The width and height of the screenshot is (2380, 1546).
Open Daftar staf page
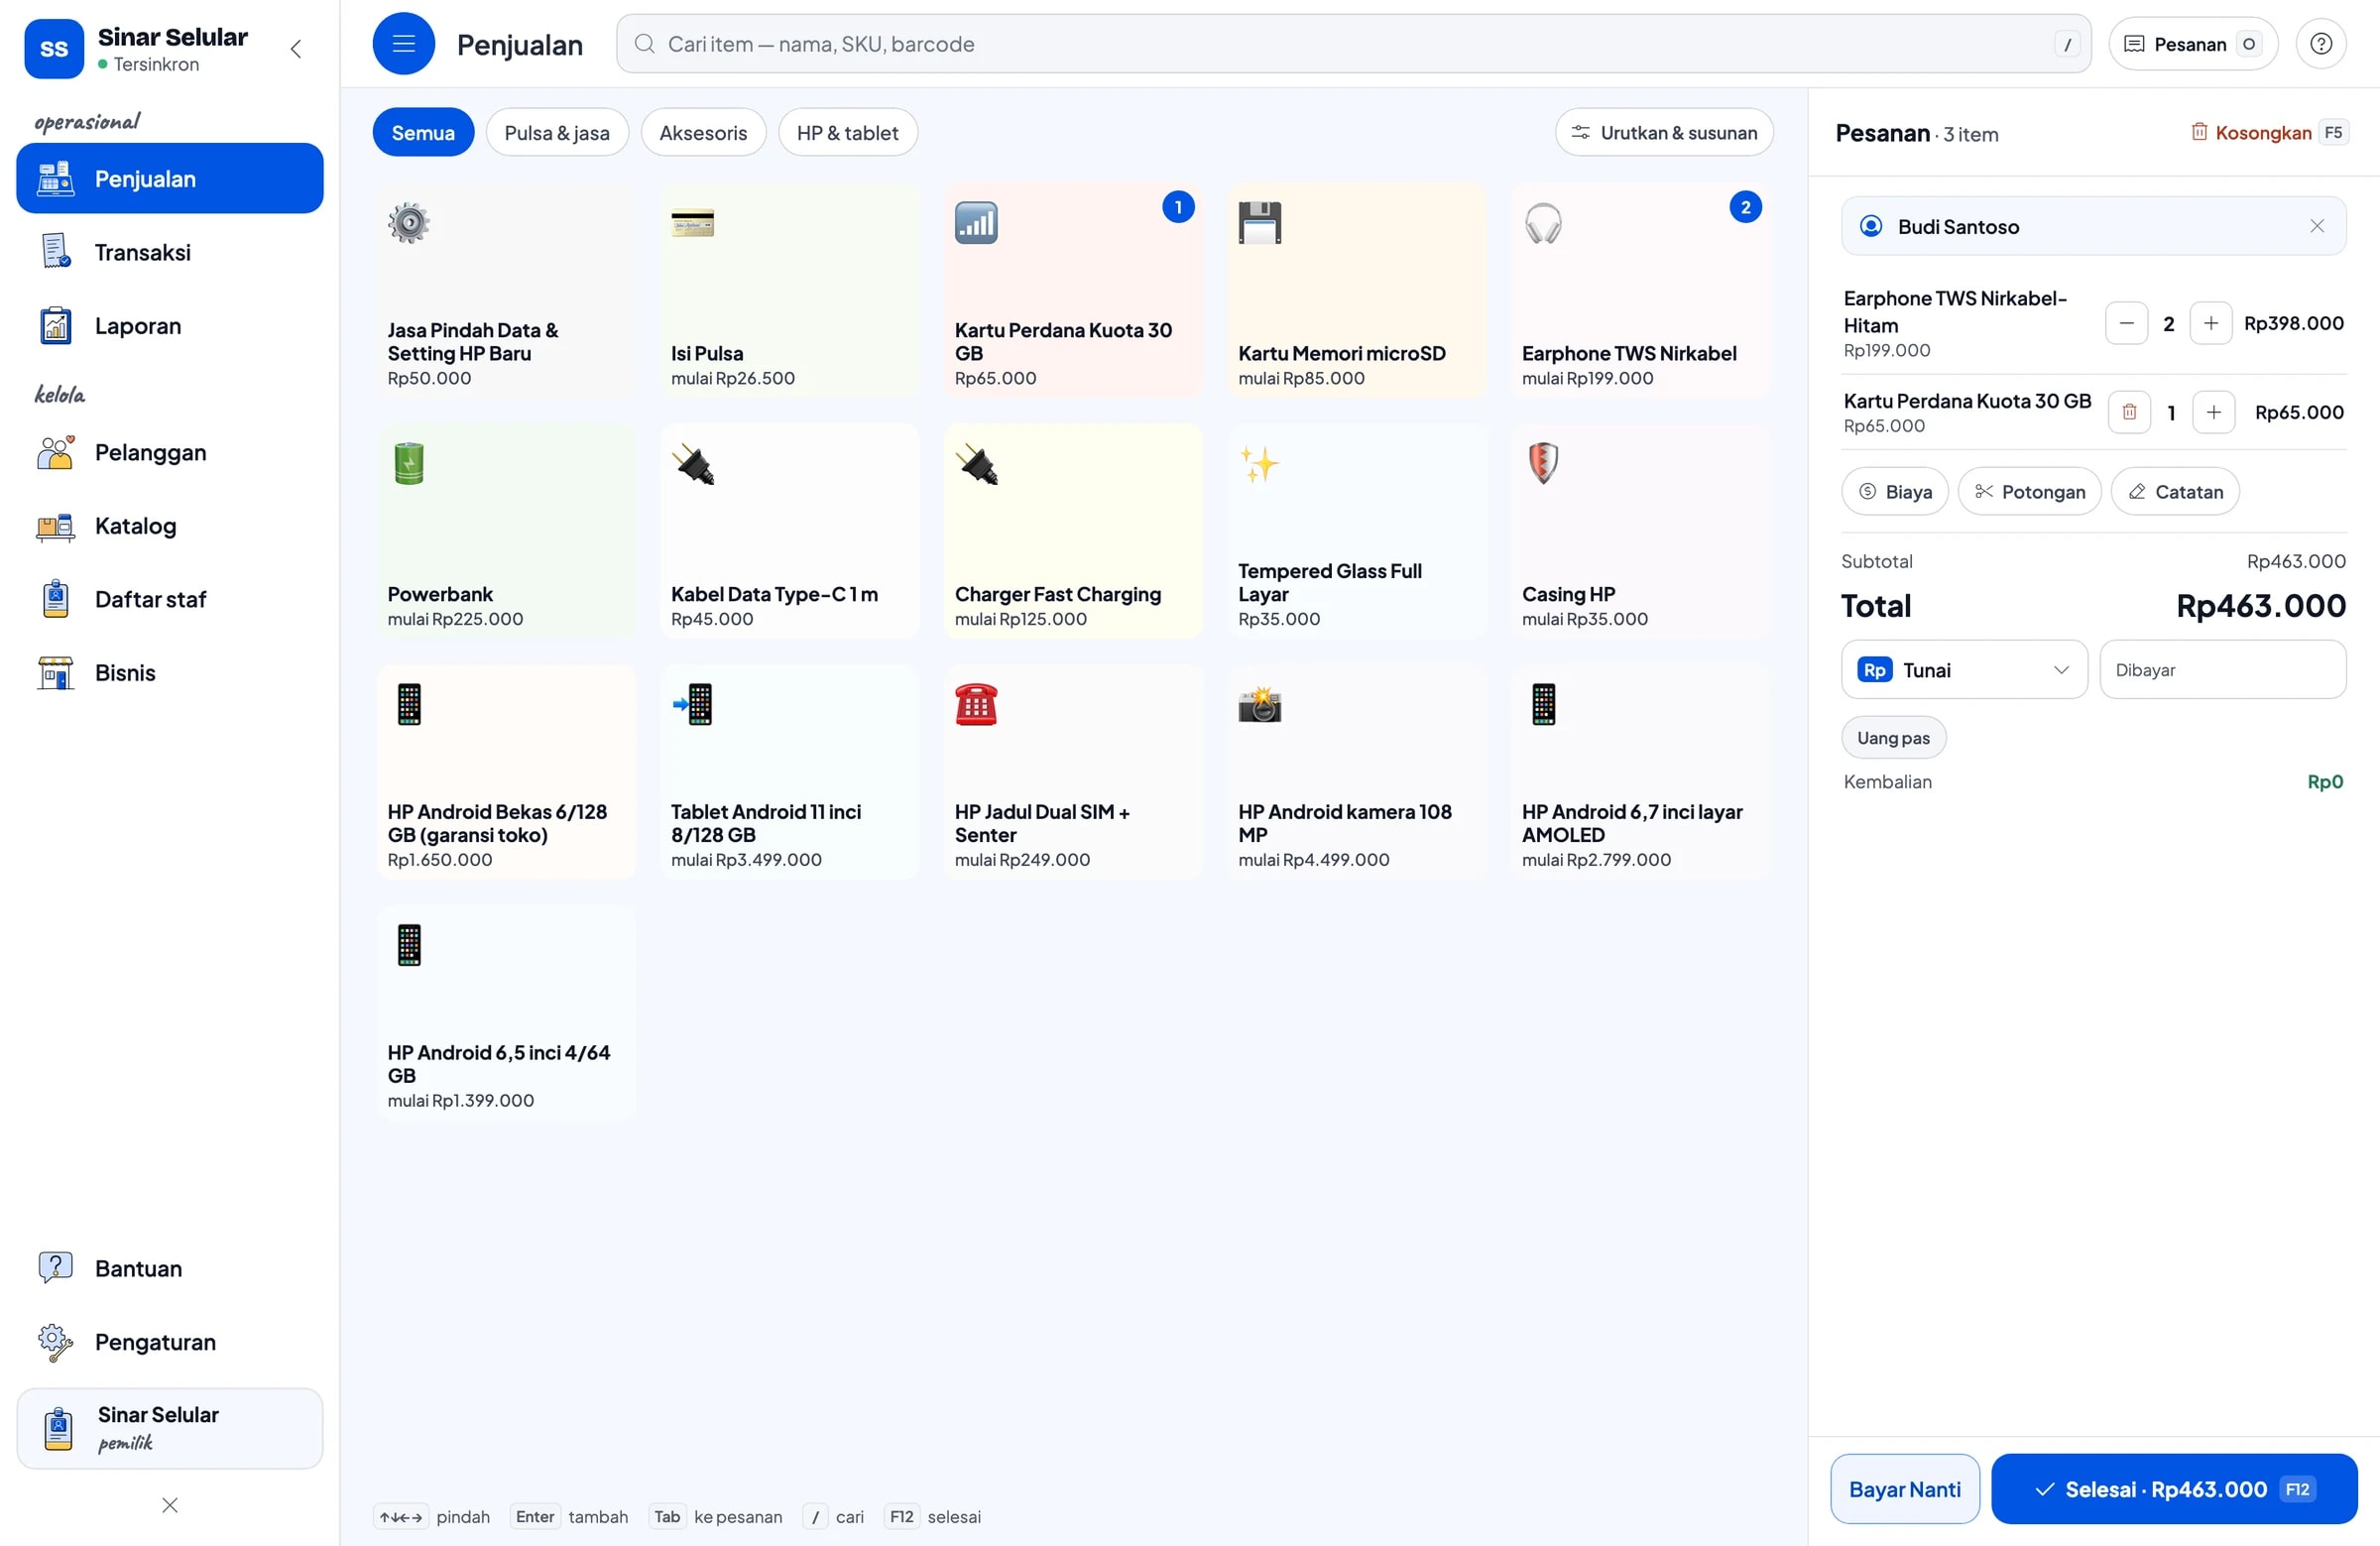(170, 599)
